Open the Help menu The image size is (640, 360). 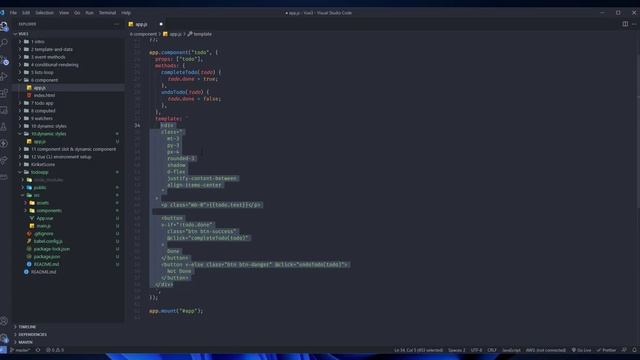pos(126,13)
